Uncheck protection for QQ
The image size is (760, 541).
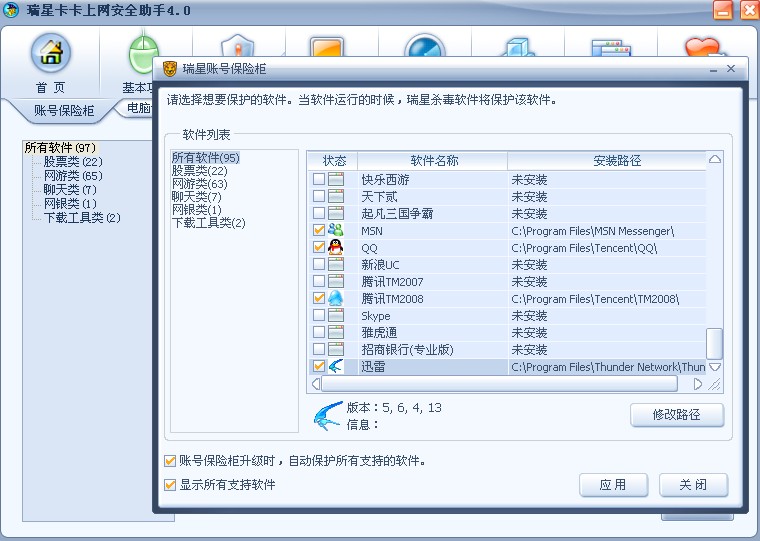[x=318, y=247]
